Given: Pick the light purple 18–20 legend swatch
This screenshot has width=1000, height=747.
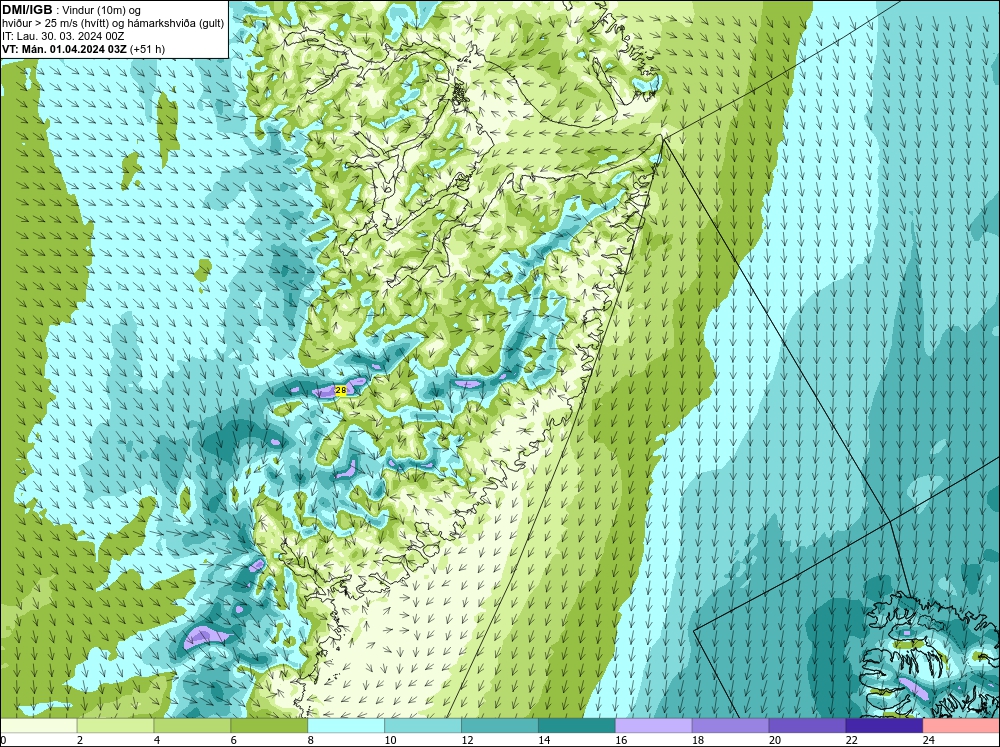Looking at the screenshot, I should click(730, 726).
